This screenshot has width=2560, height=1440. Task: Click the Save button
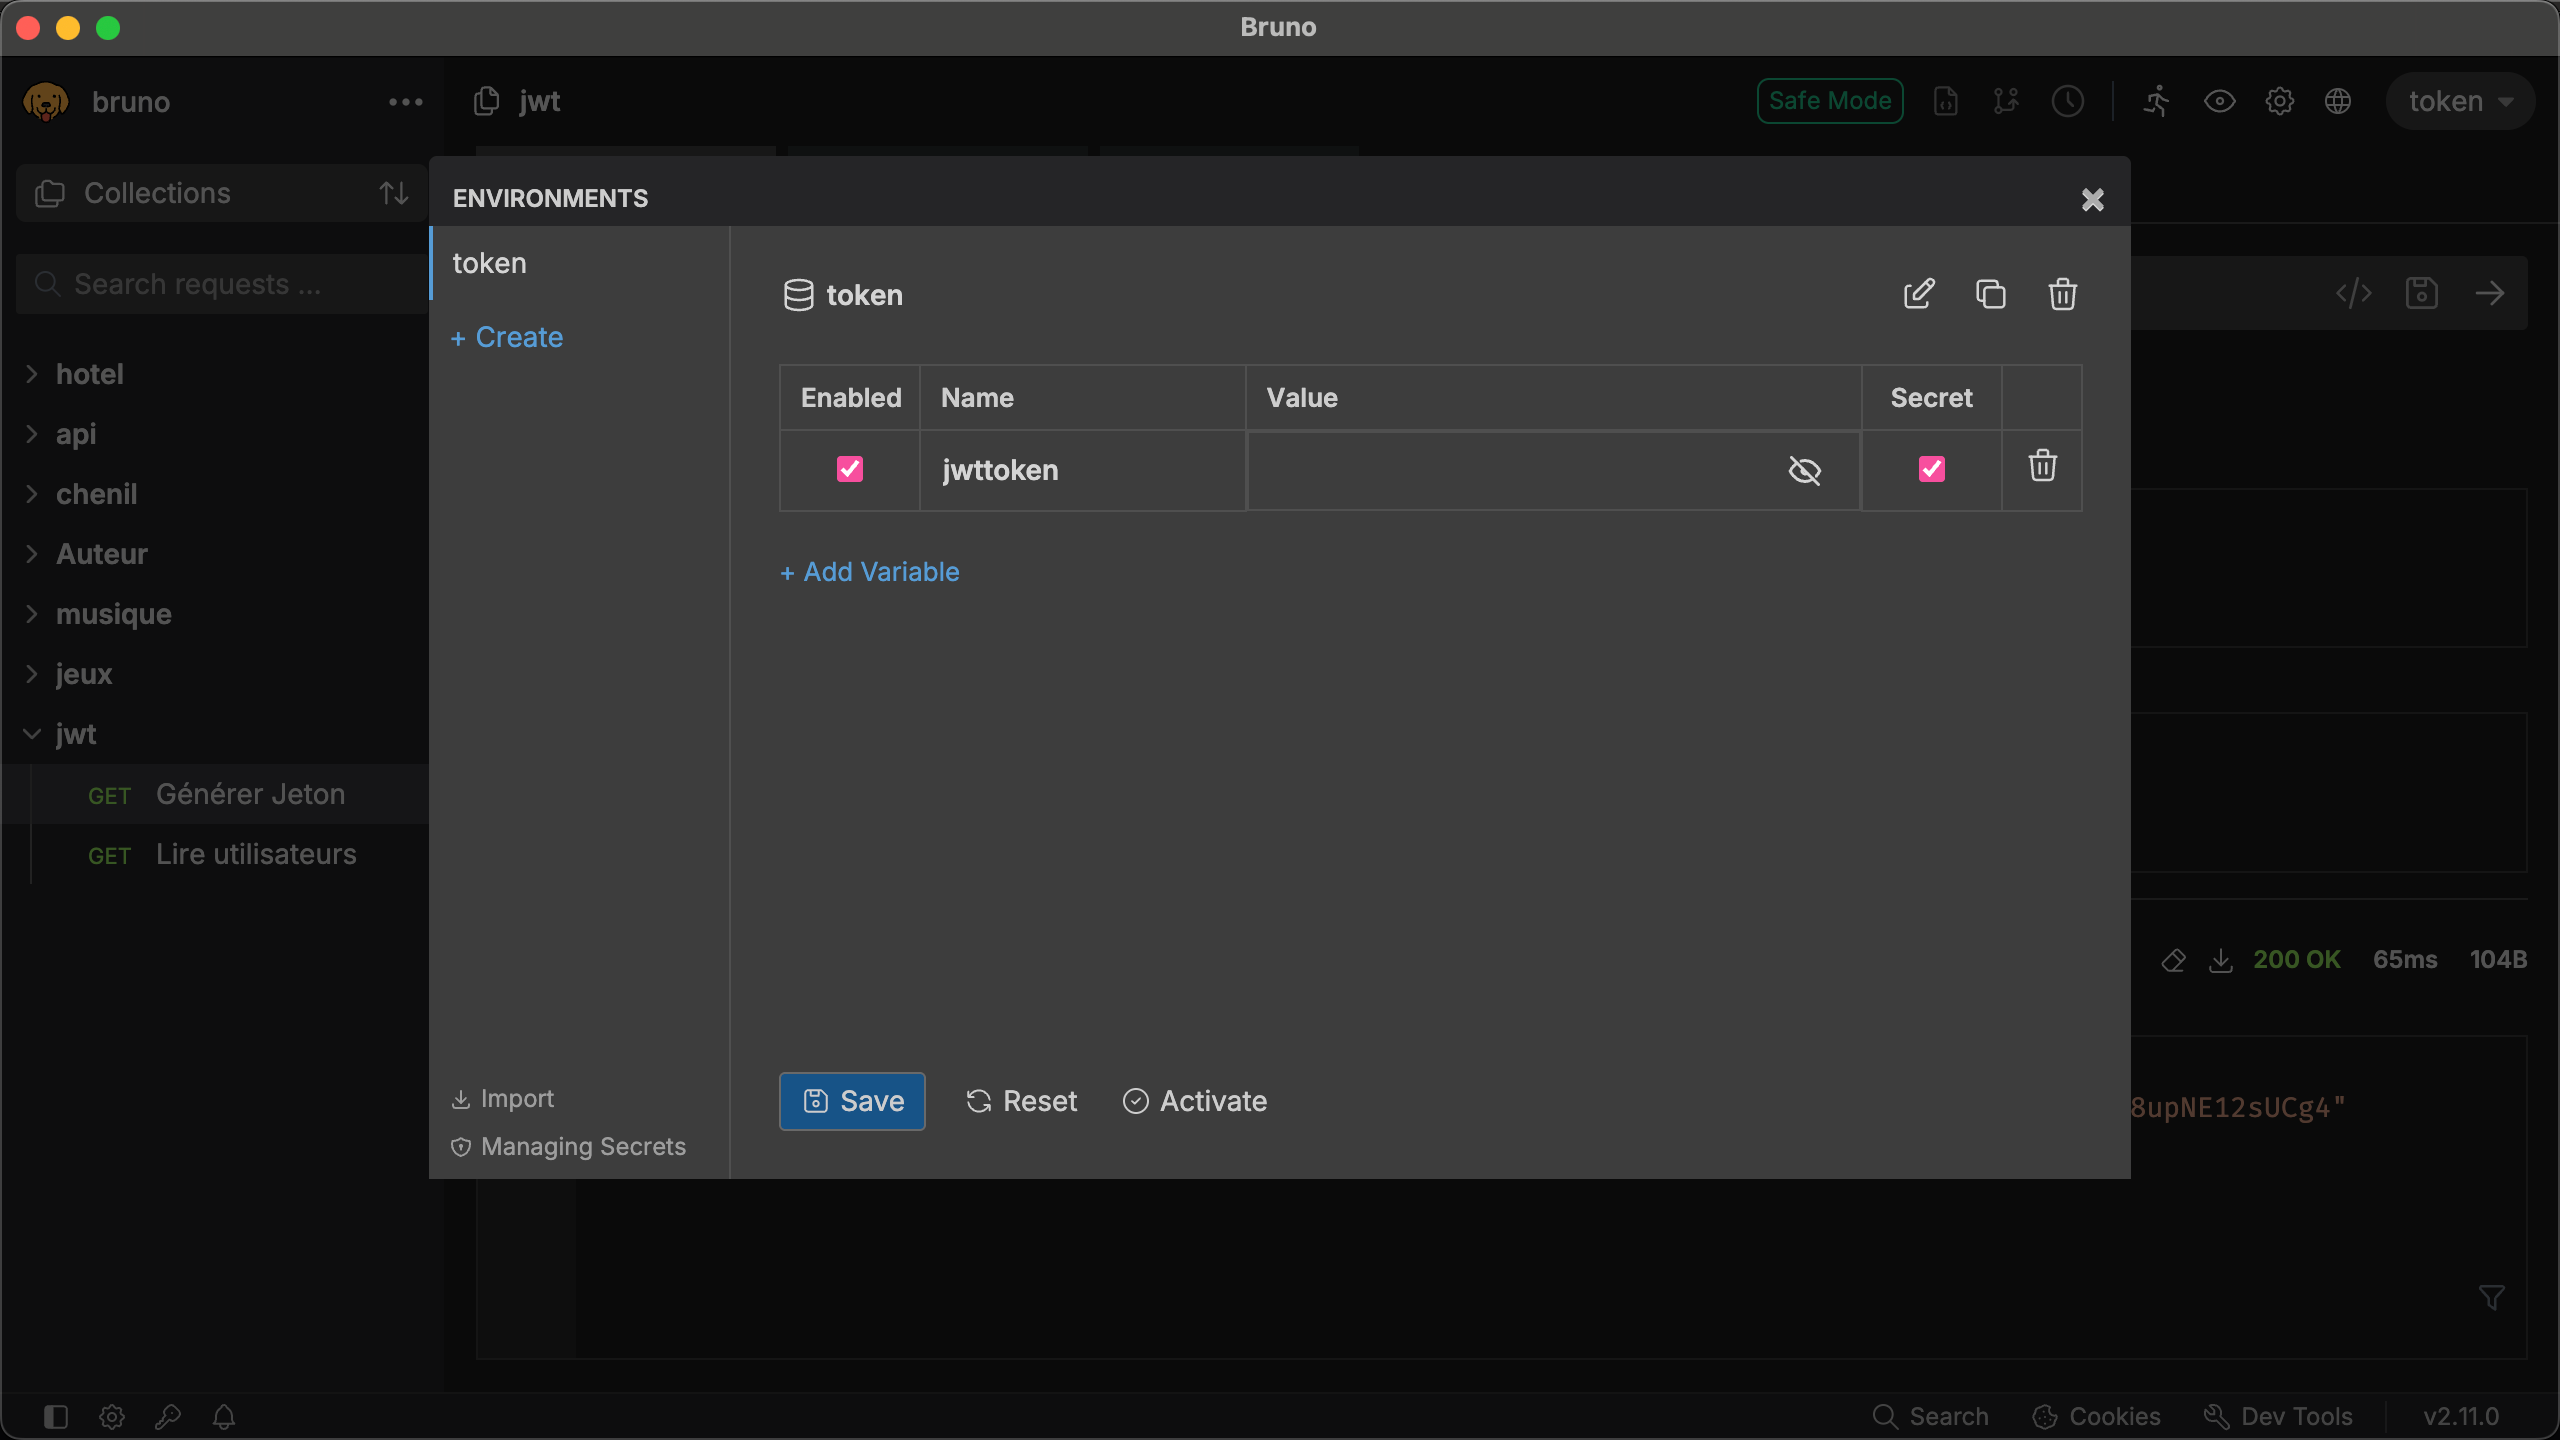[x=852, y=1101]
